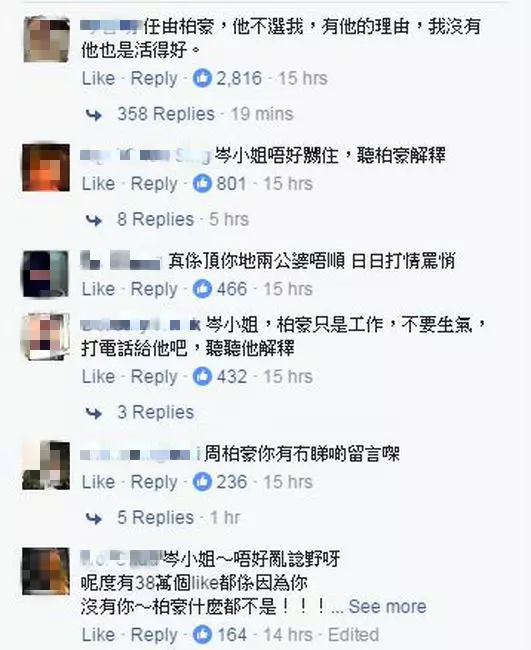This screenshot has width=531, height=650.
Task: Expand the 5 Replies thread
Action: pos(155,518)
